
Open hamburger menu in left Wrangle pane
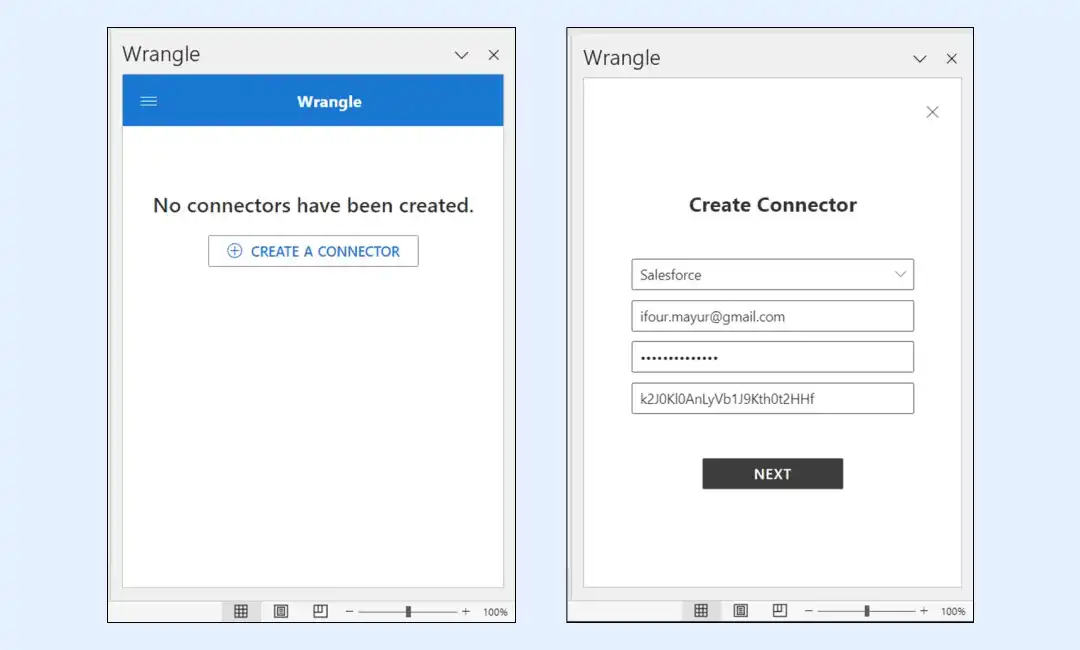click(x=149, y=101)
